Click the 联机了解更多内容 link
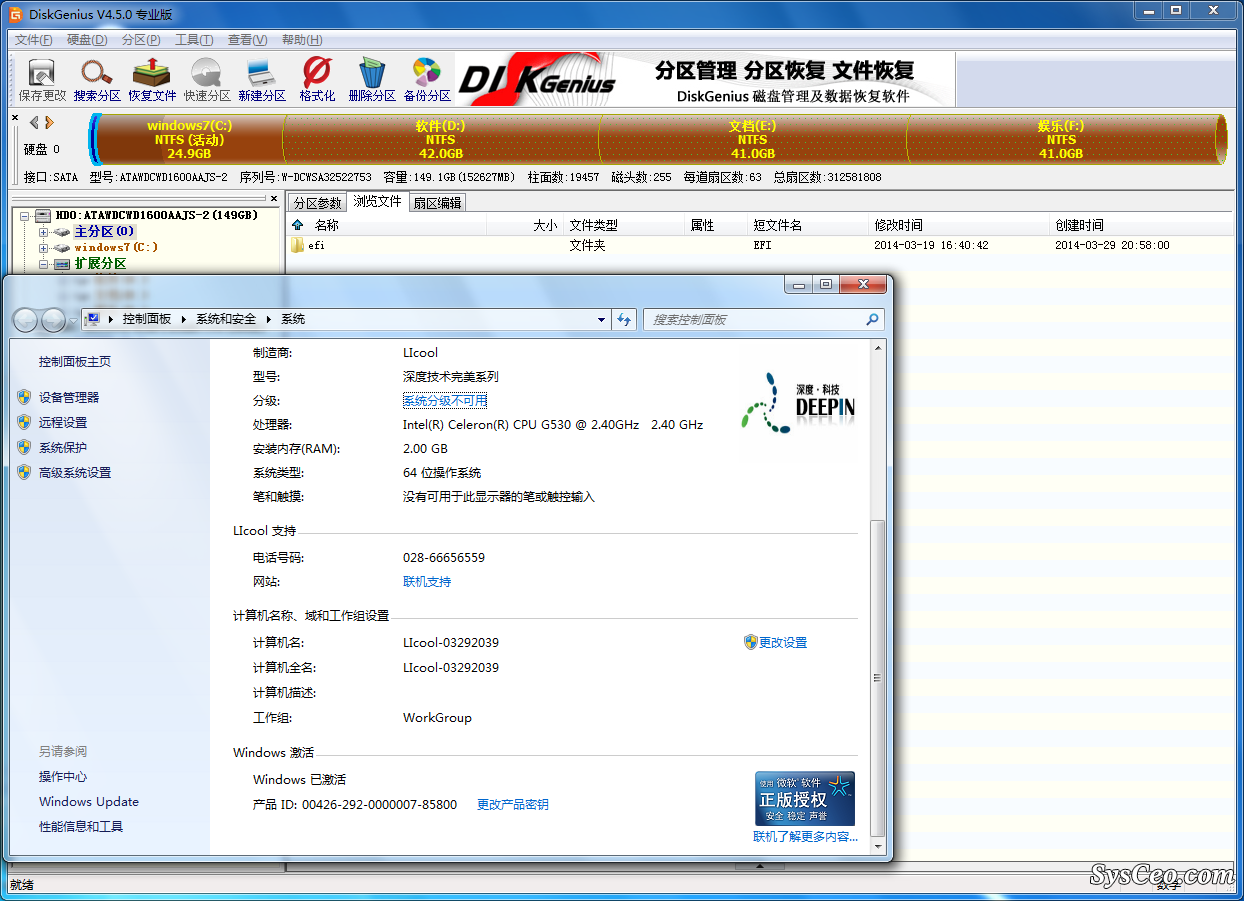This screenshot has height=901, width=1244. pos(805,837)
